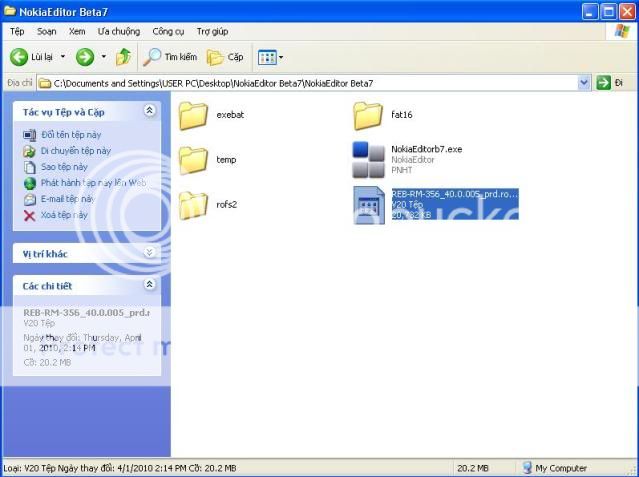The width and height of the screenshot is (639, 477).
Task: Click the Tìm kiếm search button
Action: pos(172,57)
